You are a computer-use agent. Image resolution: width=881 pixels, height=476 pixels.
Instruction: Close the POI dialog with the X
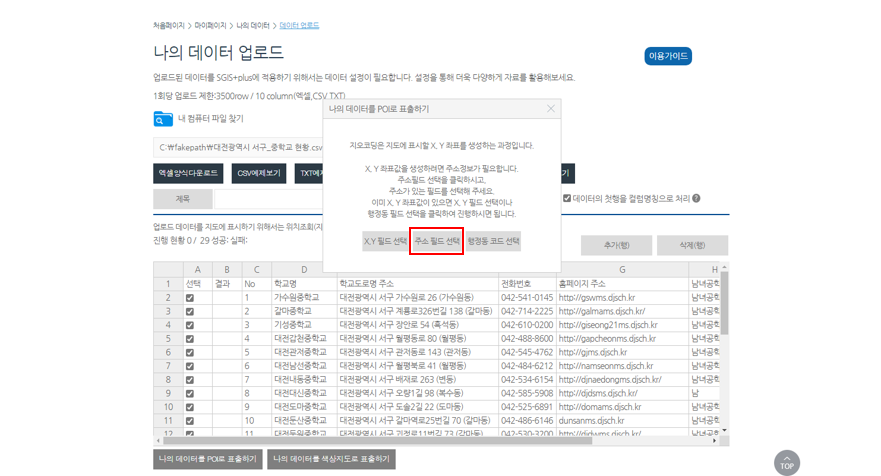551,108
